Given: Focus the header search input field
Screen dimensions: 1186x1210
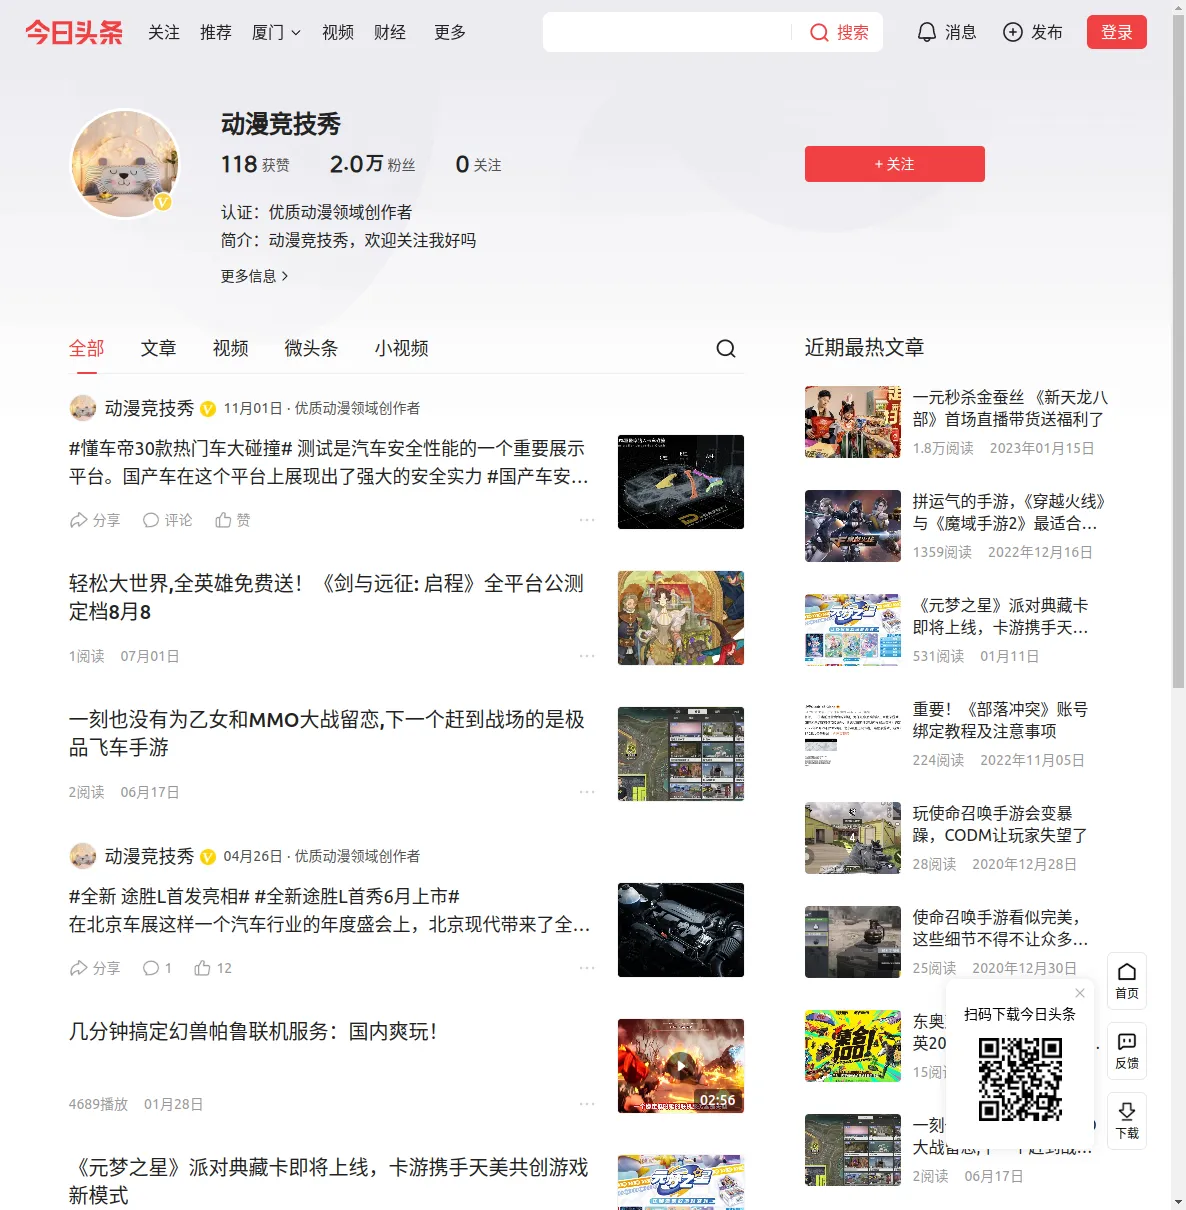Looking at the screenshot, I should [667, 32].
